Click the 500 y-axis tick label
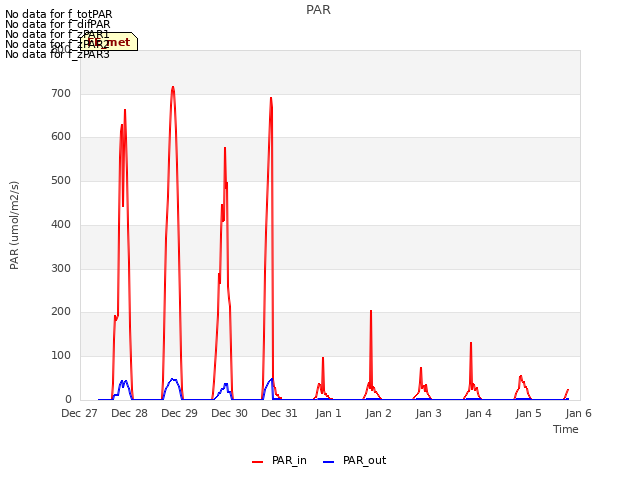This screenshot has height=480, width=640. (x=61, y=180)
